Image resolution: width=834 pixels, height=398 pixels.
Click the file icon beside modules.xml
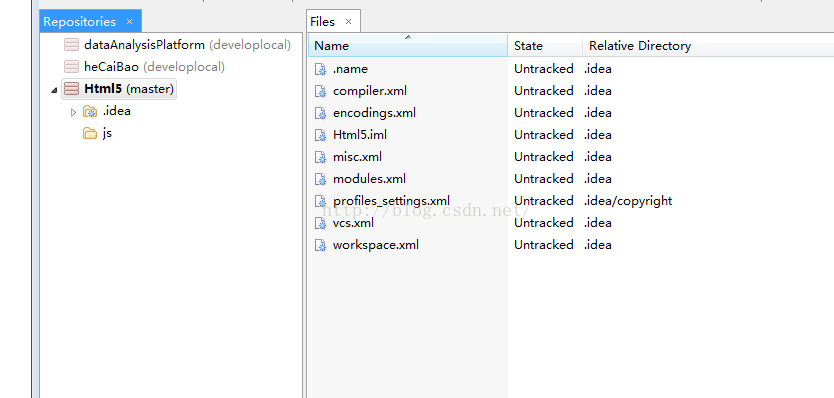[x=320, y=179]
